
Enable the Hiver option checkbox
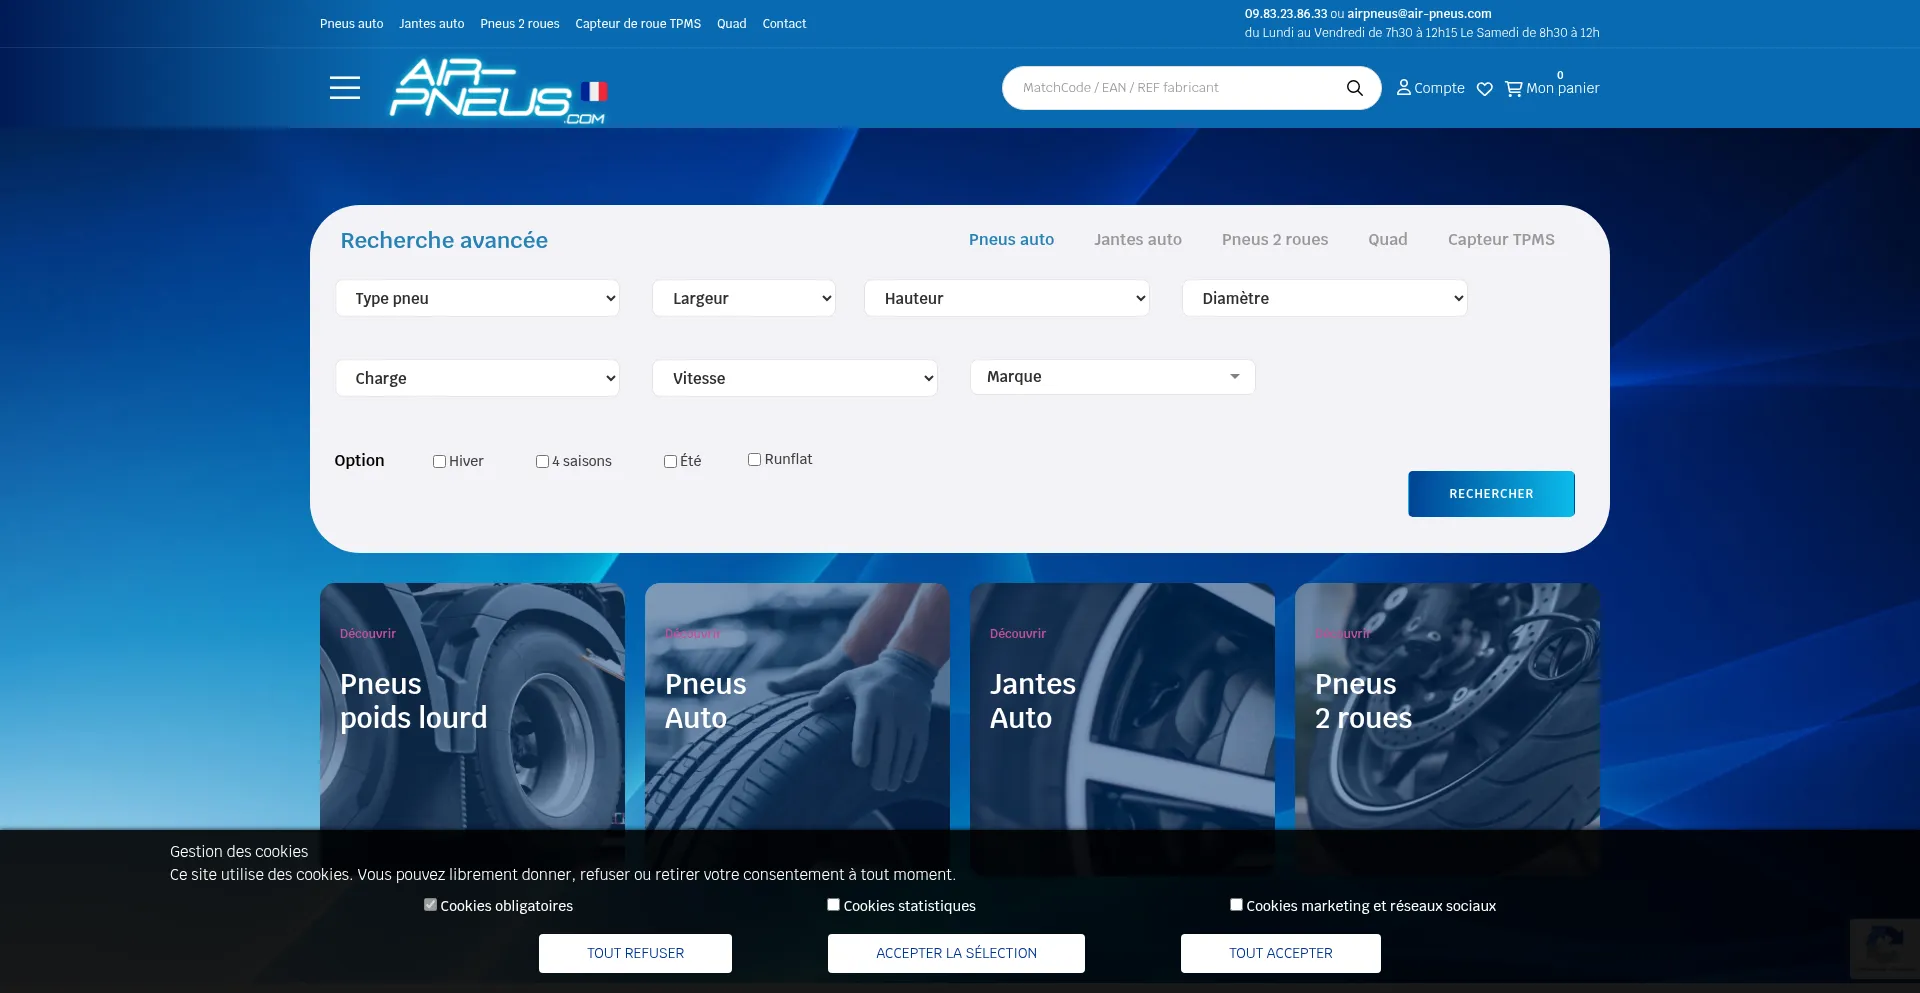tap(439, 462)
